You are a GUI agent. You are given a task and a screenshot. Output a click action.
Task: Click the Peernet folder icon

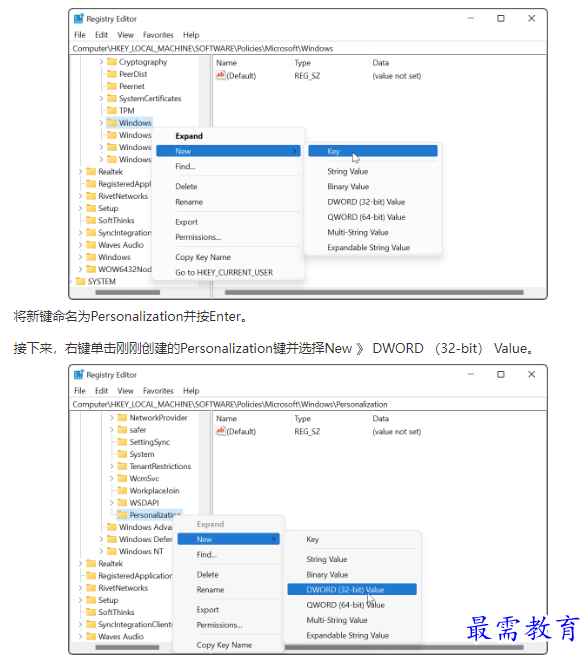[x=112, y=86]
